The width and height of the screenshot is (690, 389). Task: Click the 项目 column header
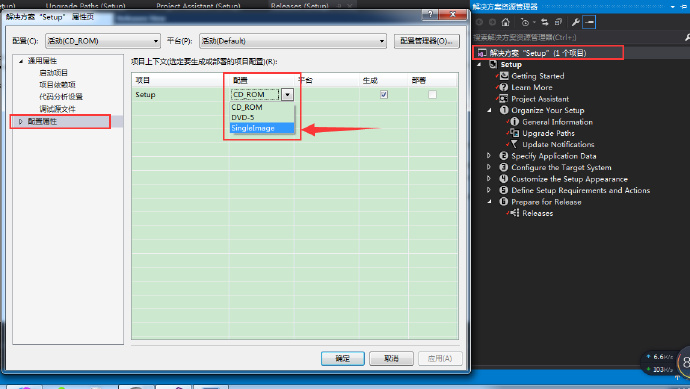click(x=180, y=80)
